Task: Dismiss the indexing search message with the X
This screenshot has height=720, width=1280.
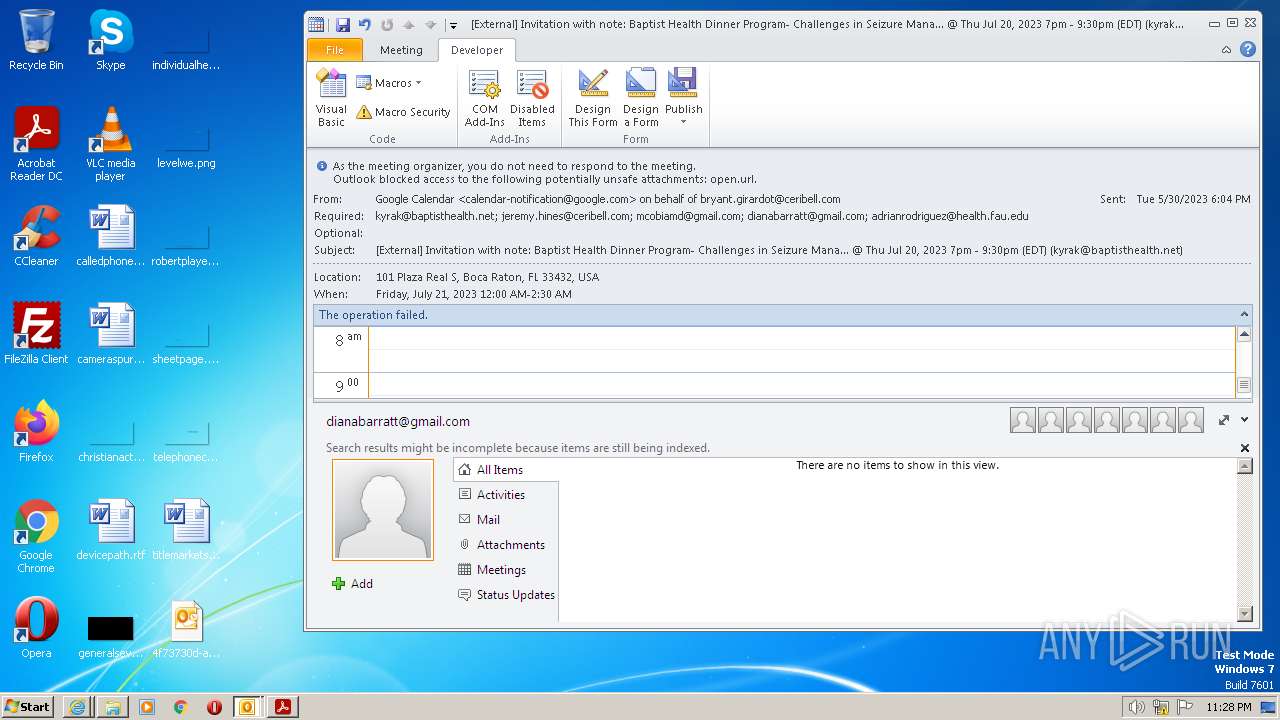Action: (x=1245, y=448)
